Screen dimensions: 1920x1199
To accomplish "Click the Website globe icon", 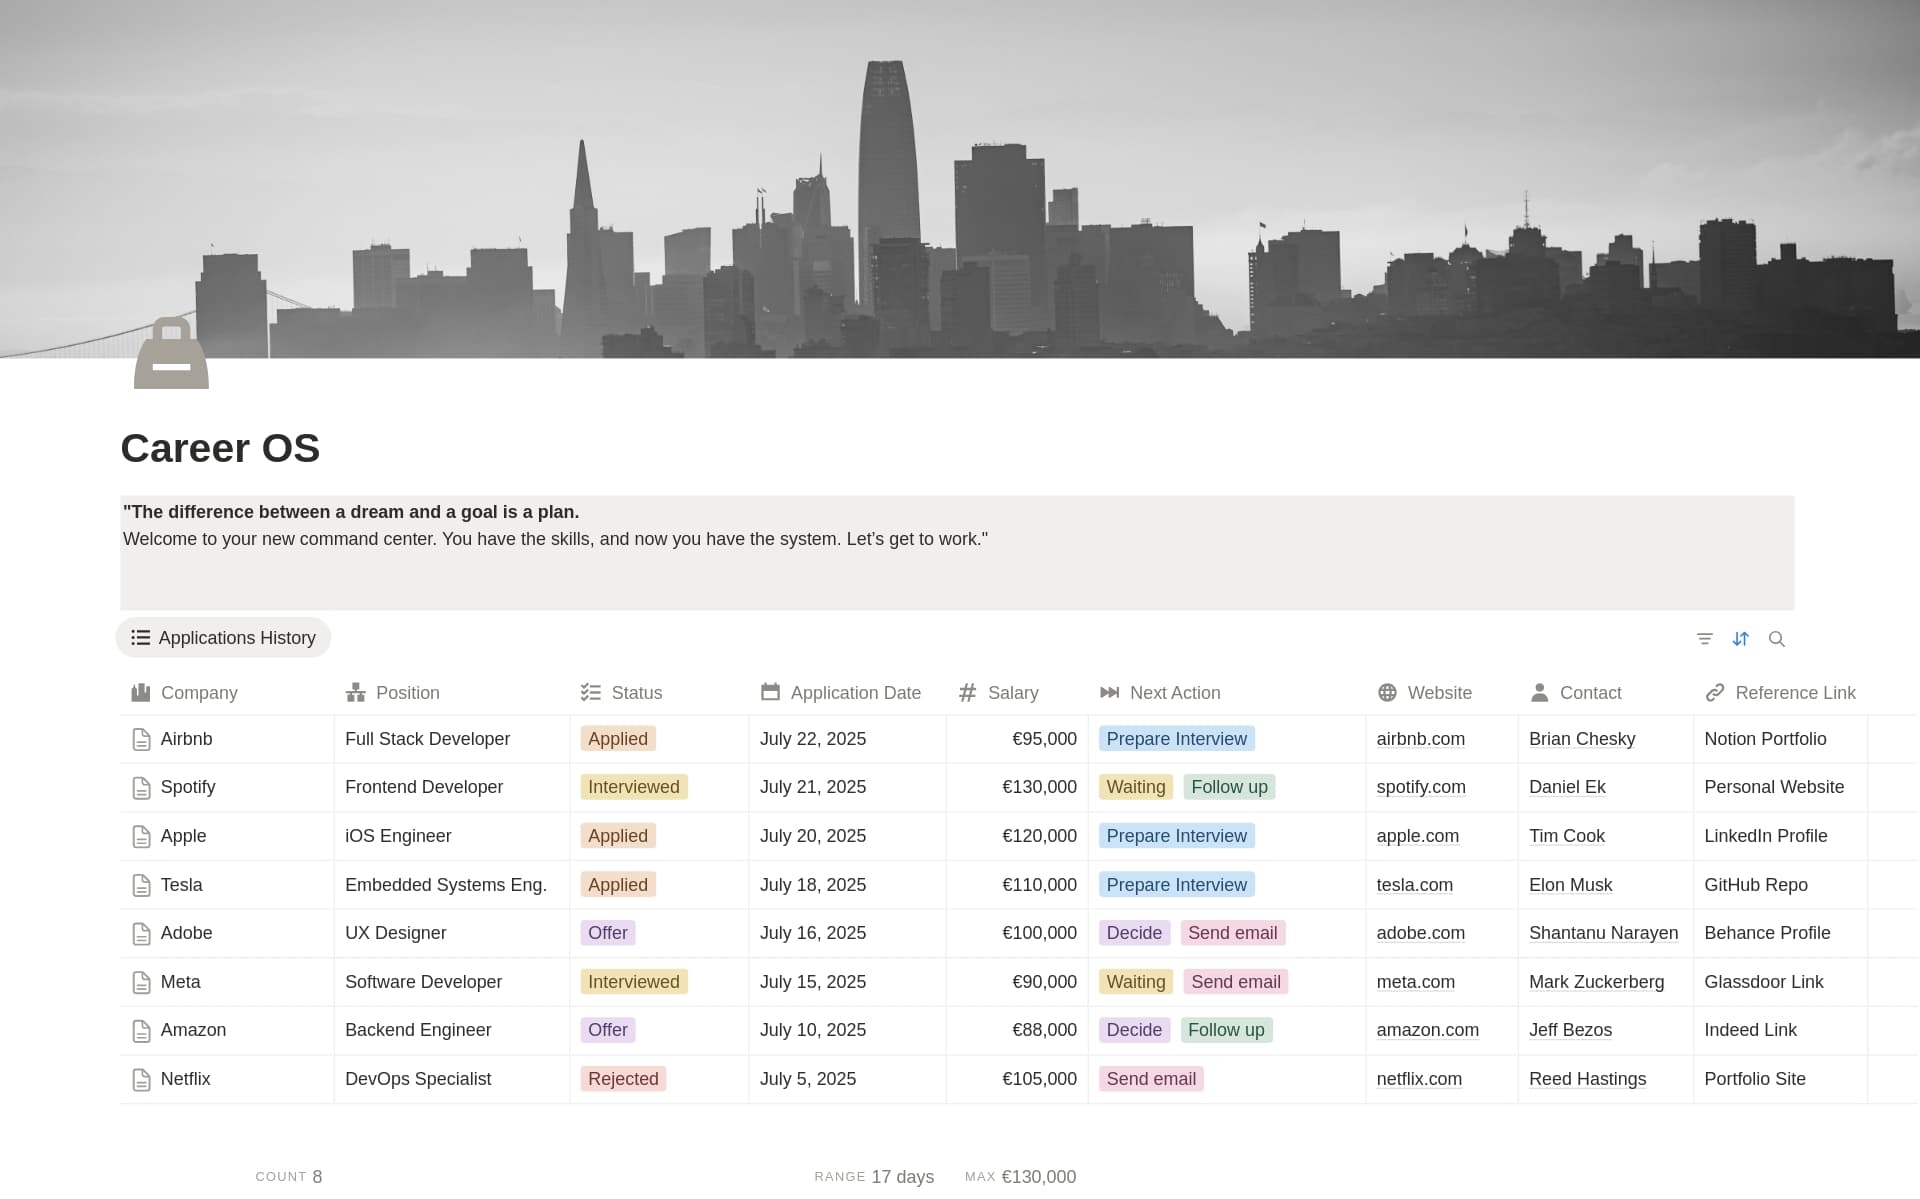I will [1387, 692].
